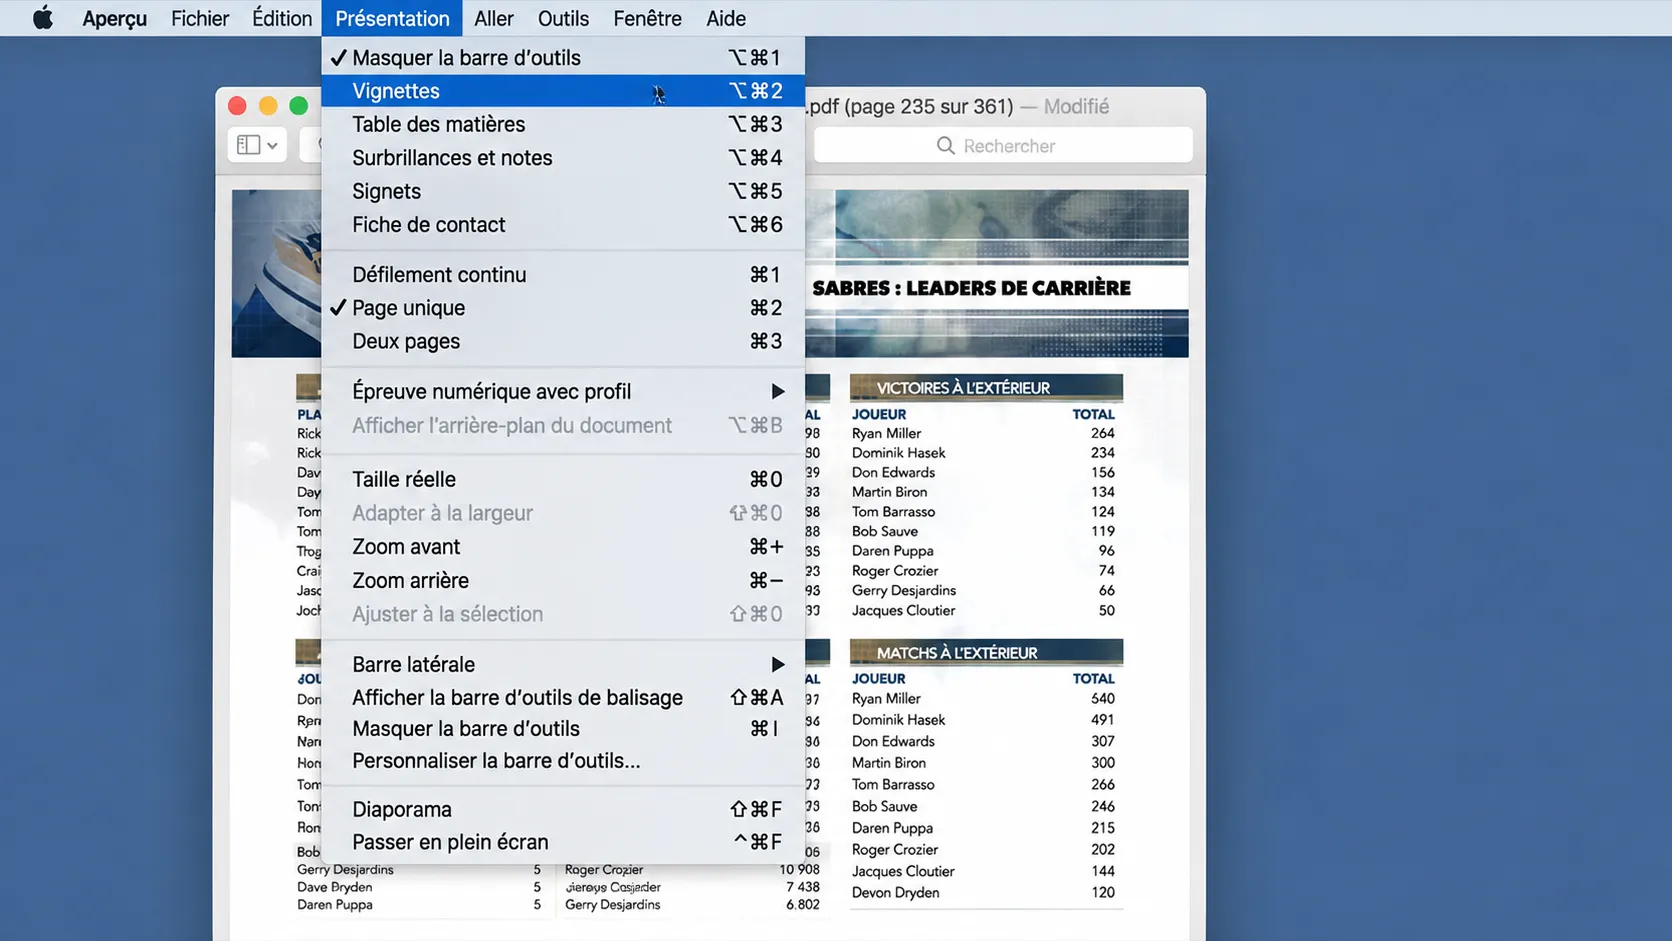Screen dimensions: 1672x941
Task: Click Bob Sauve row with total 119
Action: (x=984, y=532)
